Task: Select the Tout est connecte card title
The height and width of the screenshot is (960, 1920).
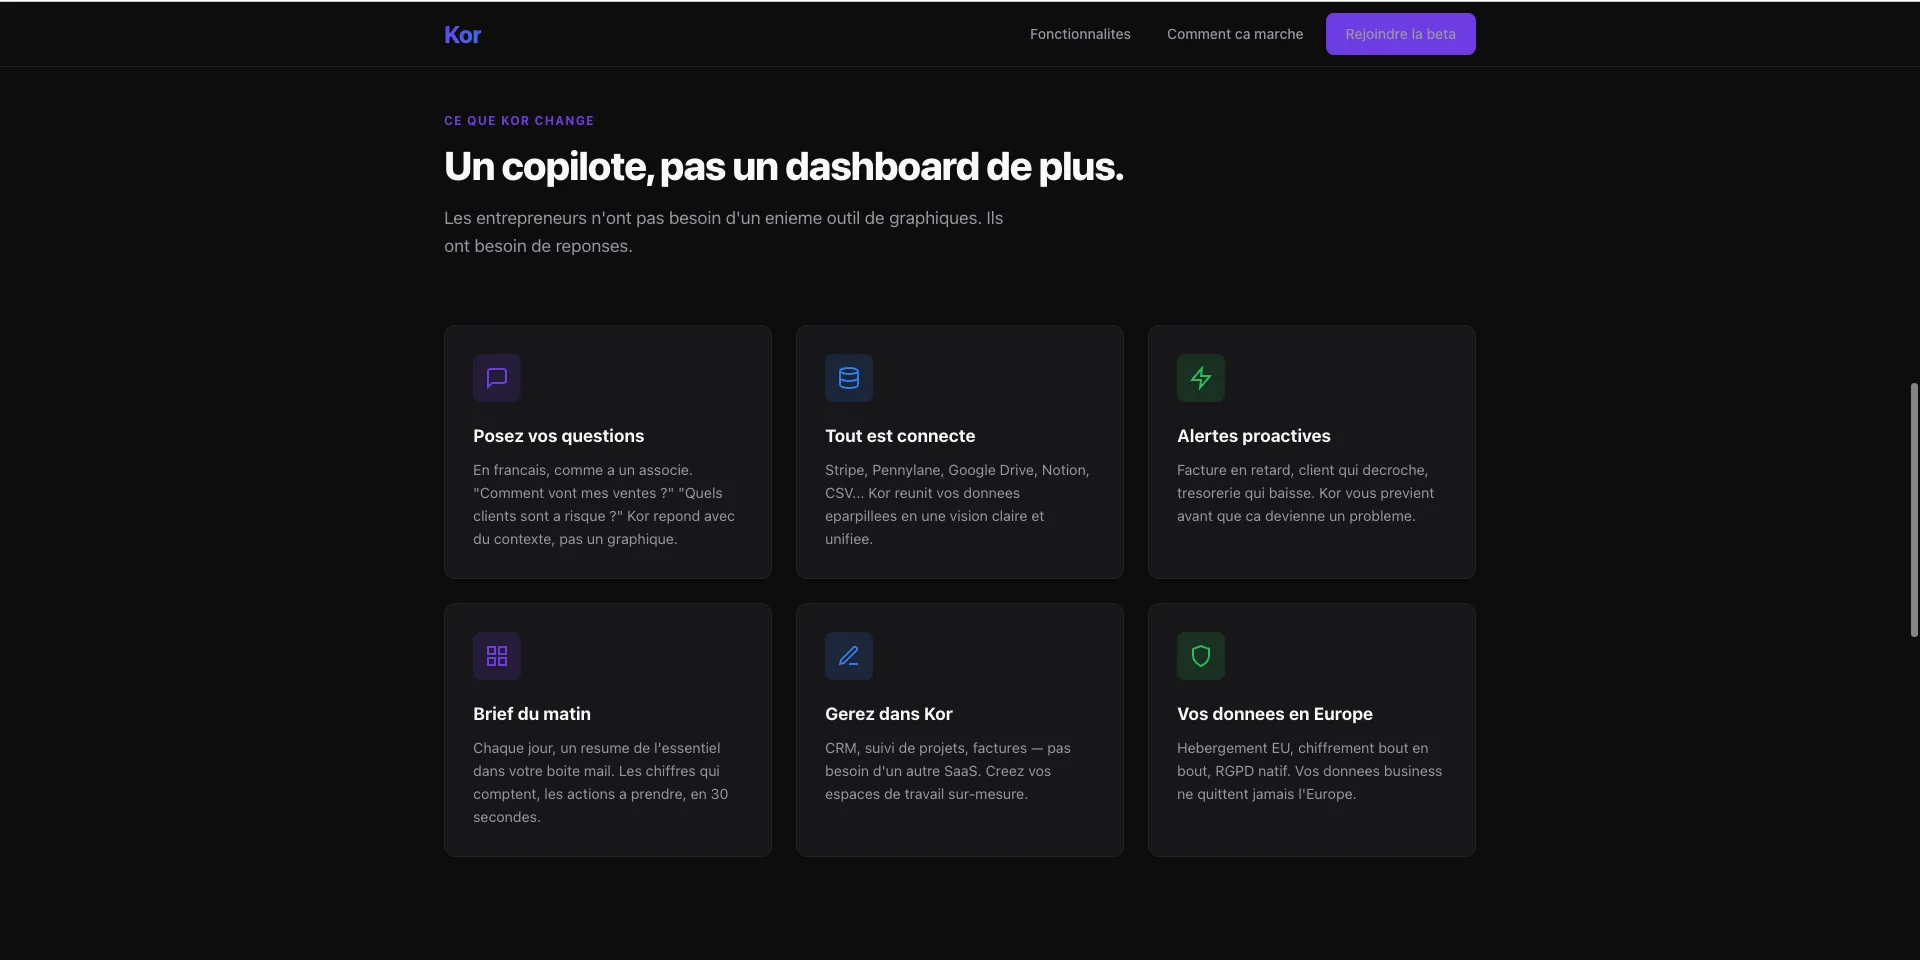Action: [x=900, y=436]
